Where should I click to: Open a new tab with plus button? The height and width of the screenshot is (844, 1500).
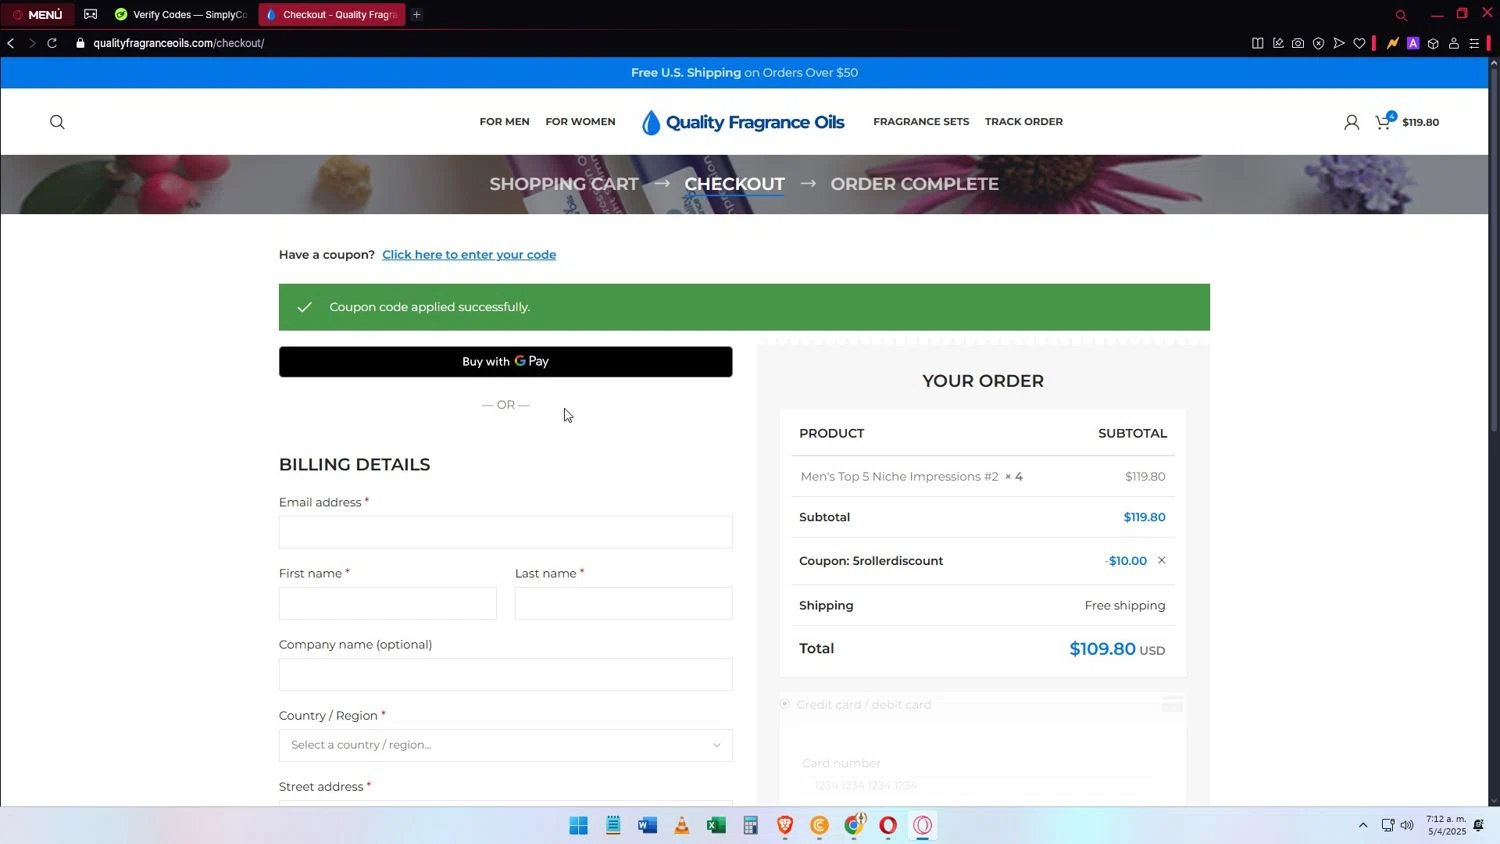[417, 14]
